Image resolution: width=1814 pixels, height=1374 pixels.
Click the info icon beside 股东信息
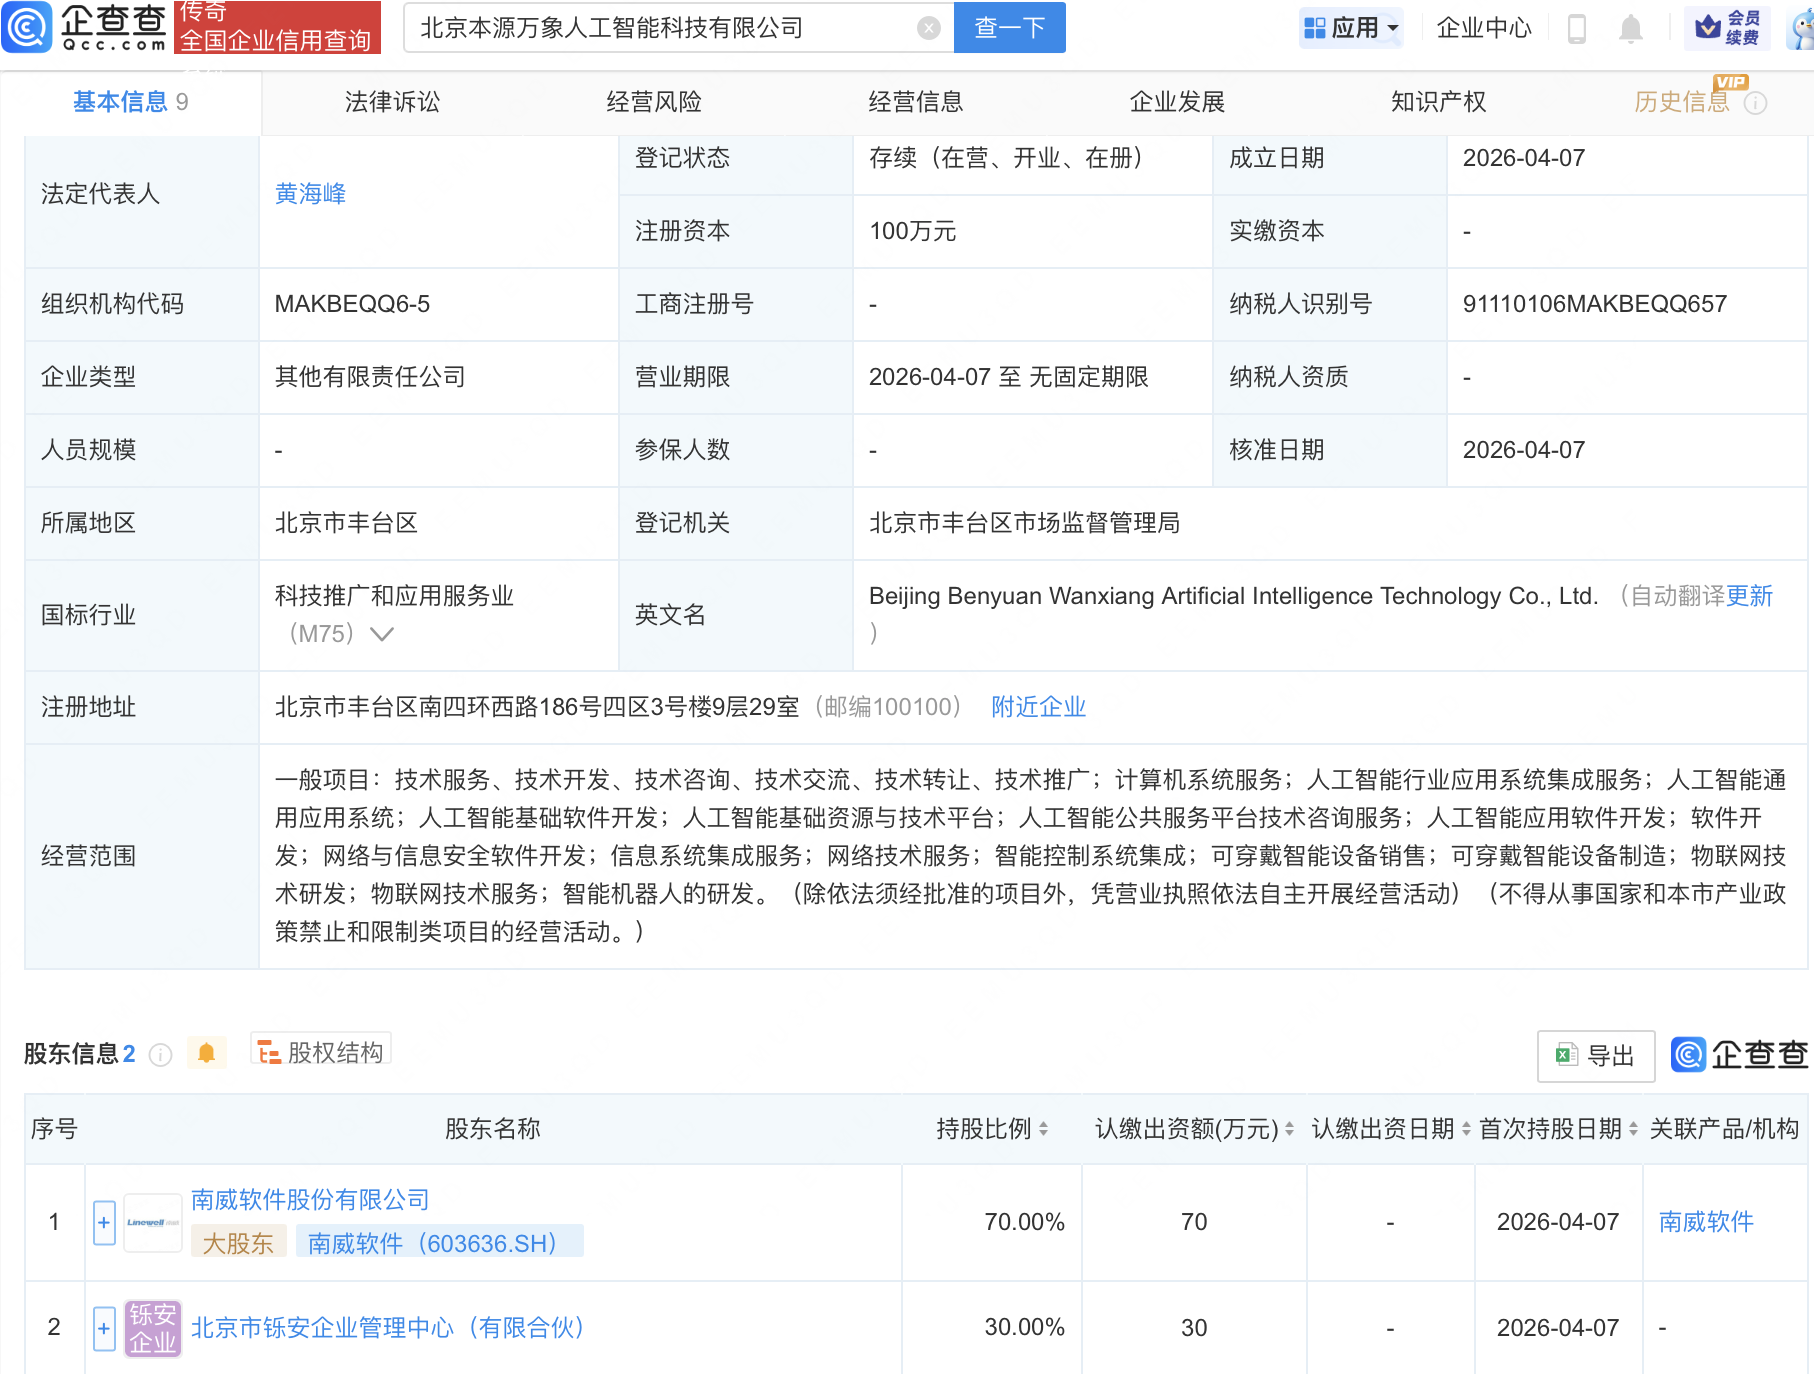pyautogui.click(x=160, y=1055)
